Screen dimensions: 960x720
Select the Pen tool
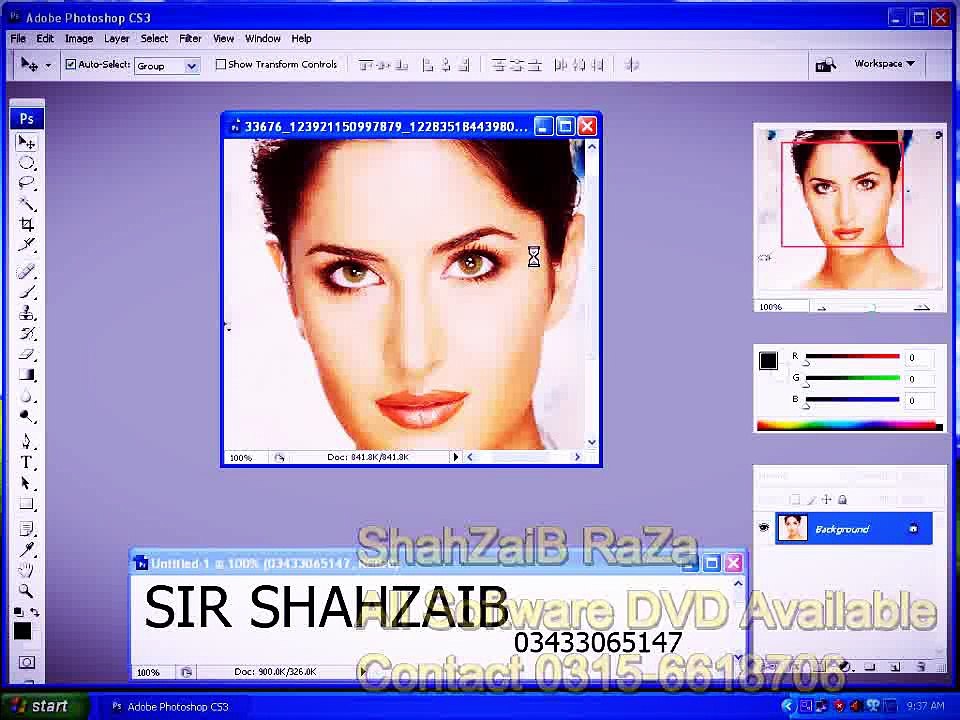(x=26, y=441)
